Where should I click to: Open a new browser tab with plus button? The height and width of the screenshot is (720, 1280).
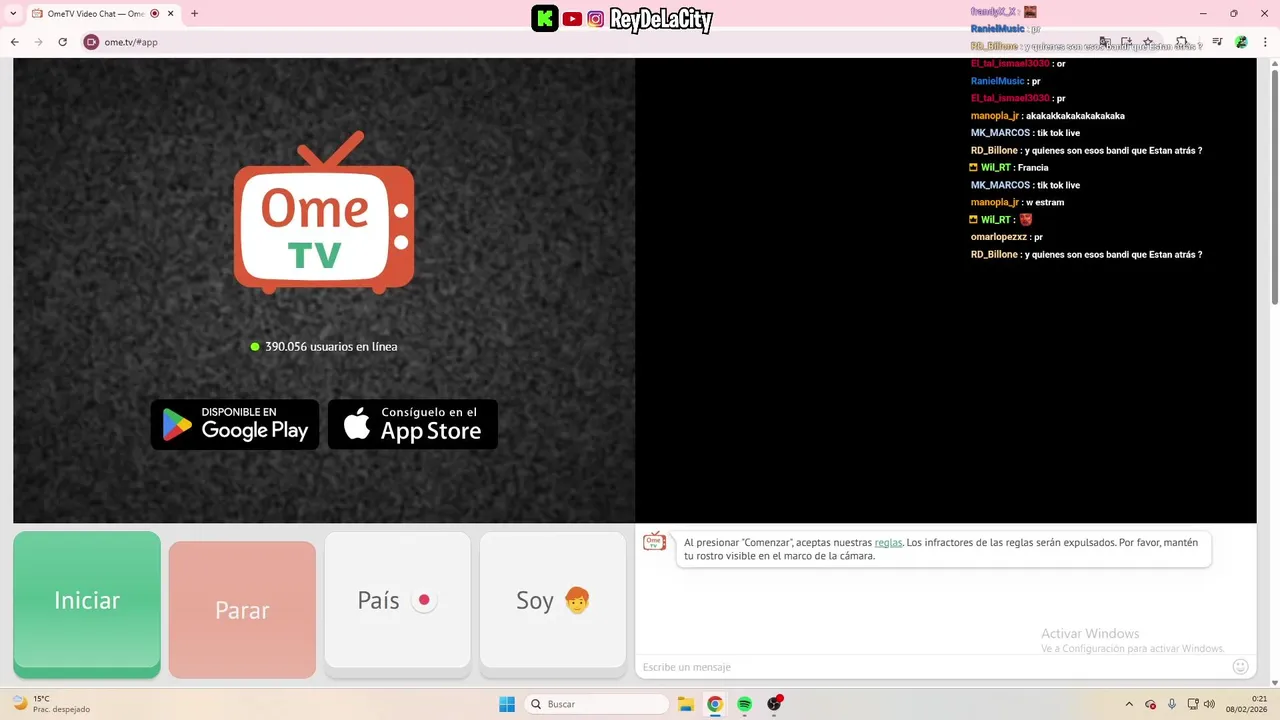click(x=194, y=14)
